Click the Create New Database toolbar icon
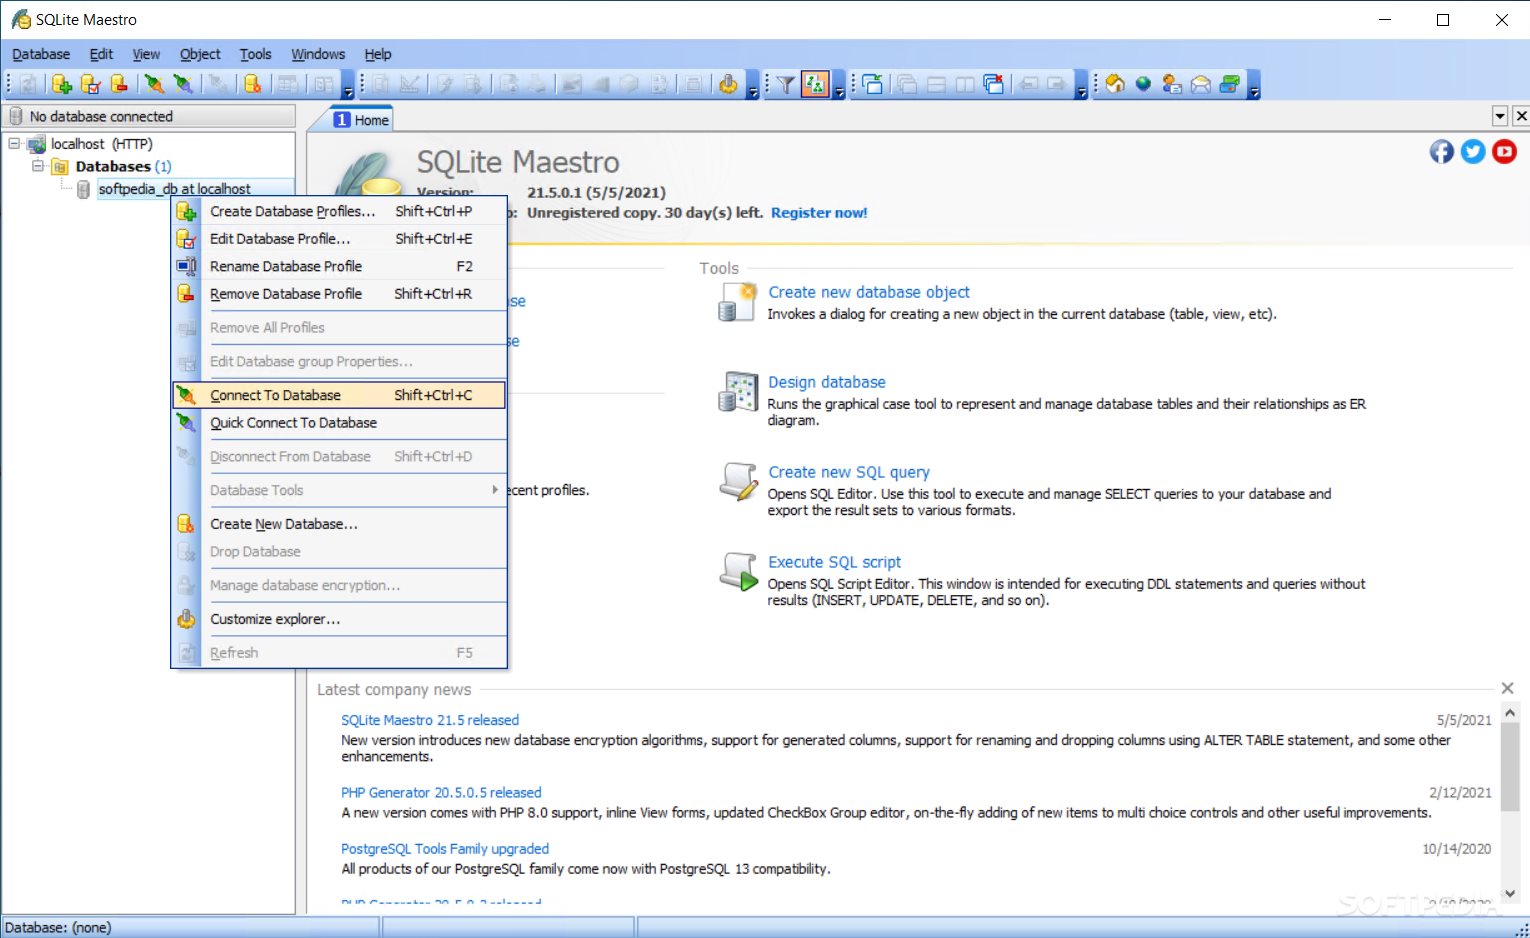The height and width of the screenshot is (938, 1530). click(x=253, y=85)
